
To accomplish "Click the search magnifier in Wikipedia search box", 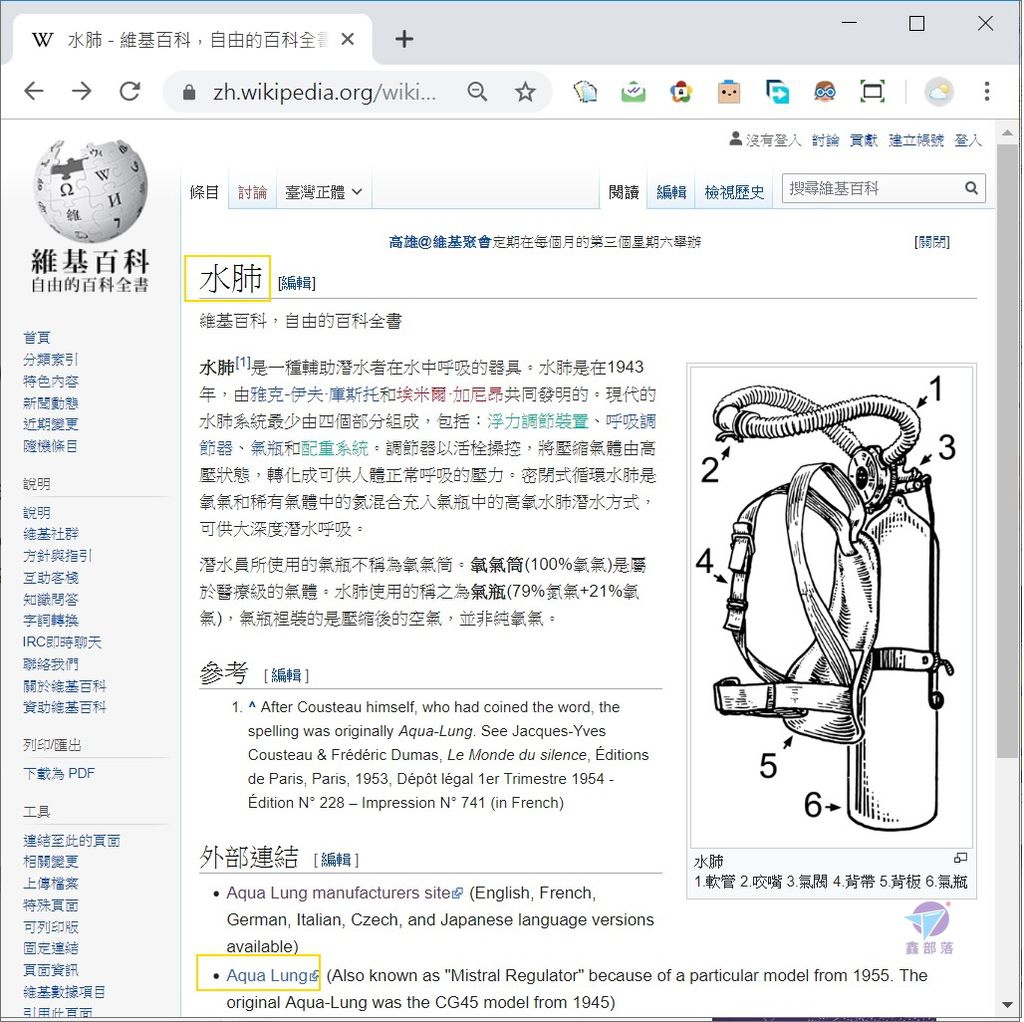I will [971, 188].
